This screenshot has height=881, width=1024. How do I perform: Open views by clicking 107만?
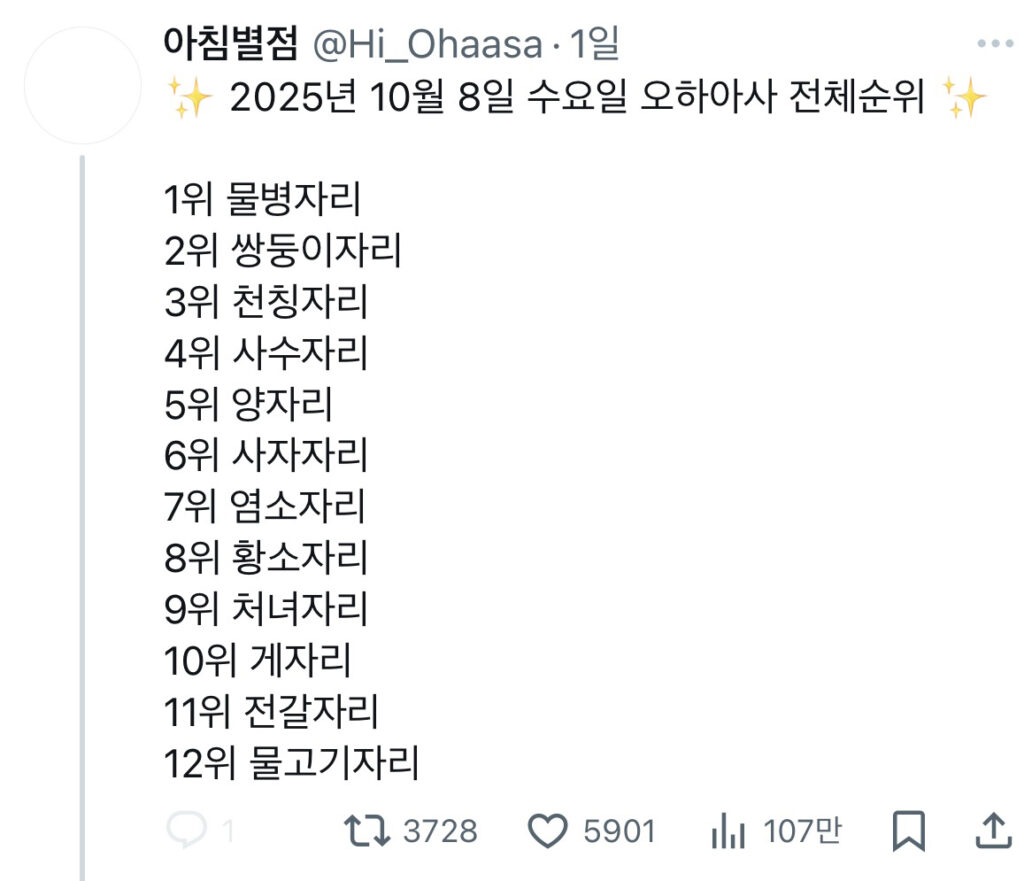point(802,829)
